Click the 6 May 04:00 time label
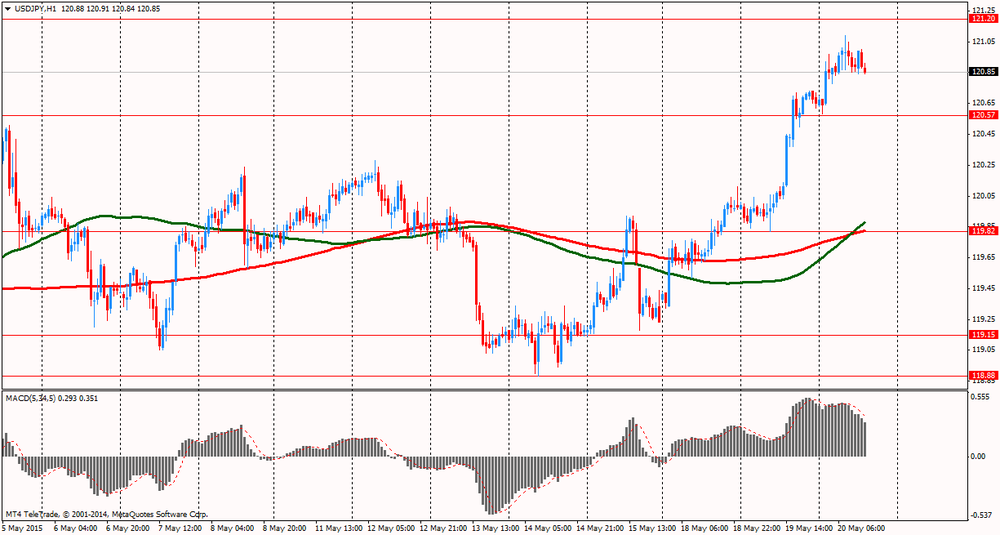 (x=75, y=529)
